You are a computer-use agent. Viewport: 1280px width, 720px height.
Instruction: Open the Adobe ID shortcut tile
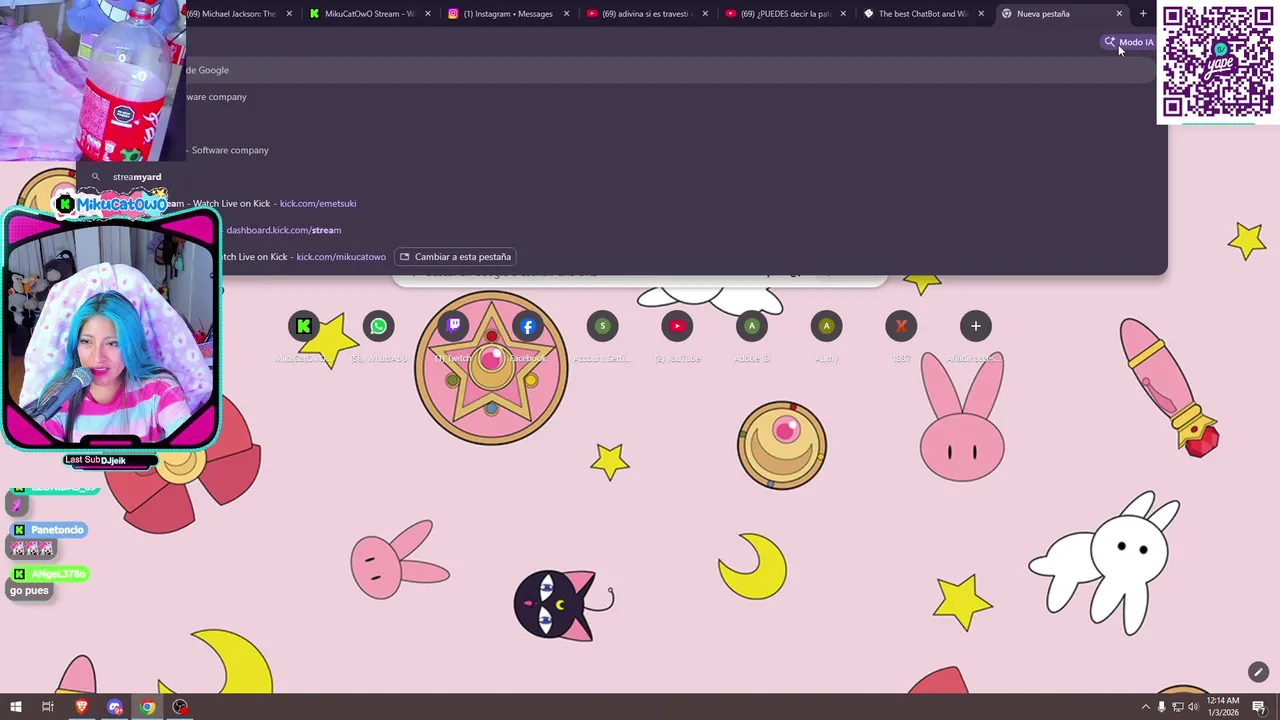752,326
